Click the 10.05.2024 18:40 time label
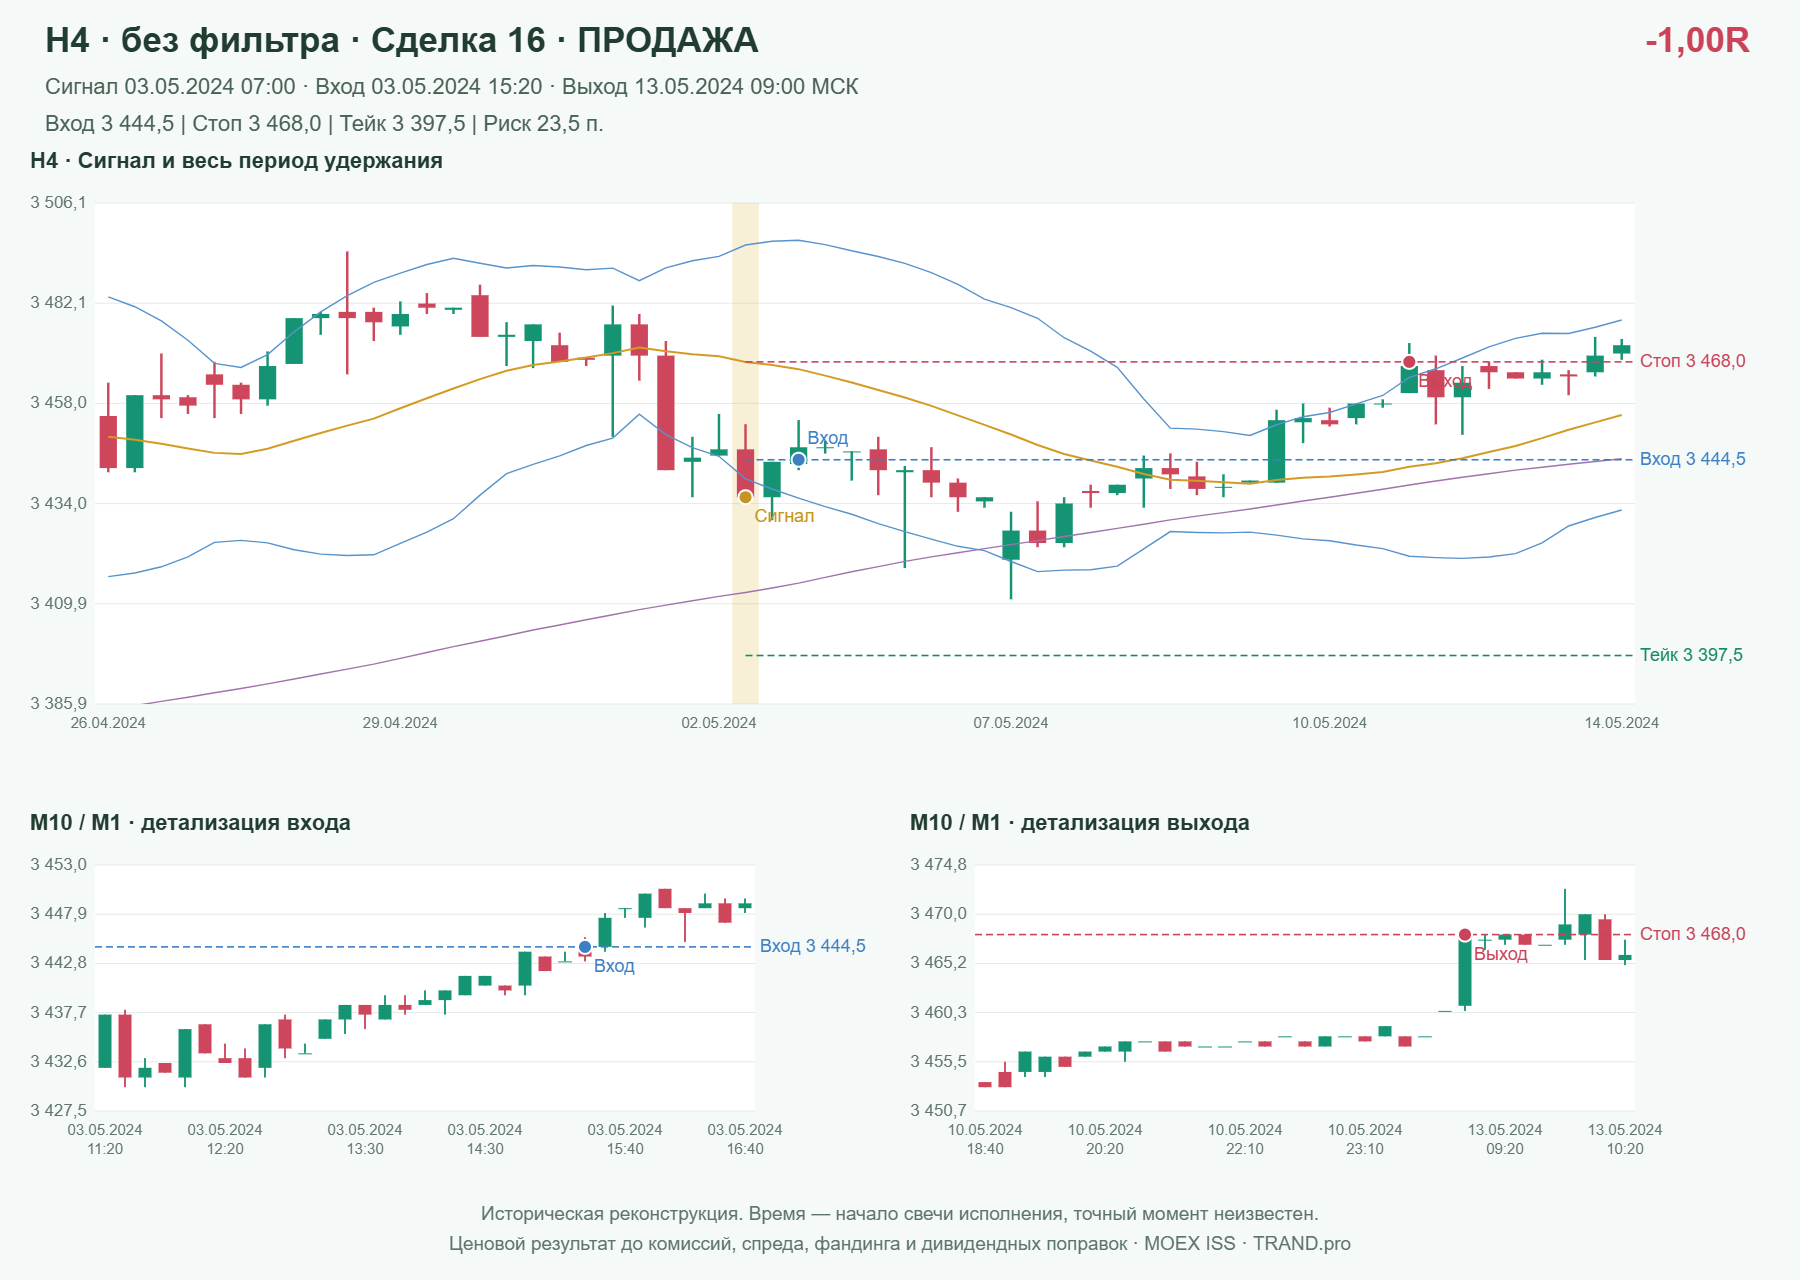 click(x=985, y=1139)
